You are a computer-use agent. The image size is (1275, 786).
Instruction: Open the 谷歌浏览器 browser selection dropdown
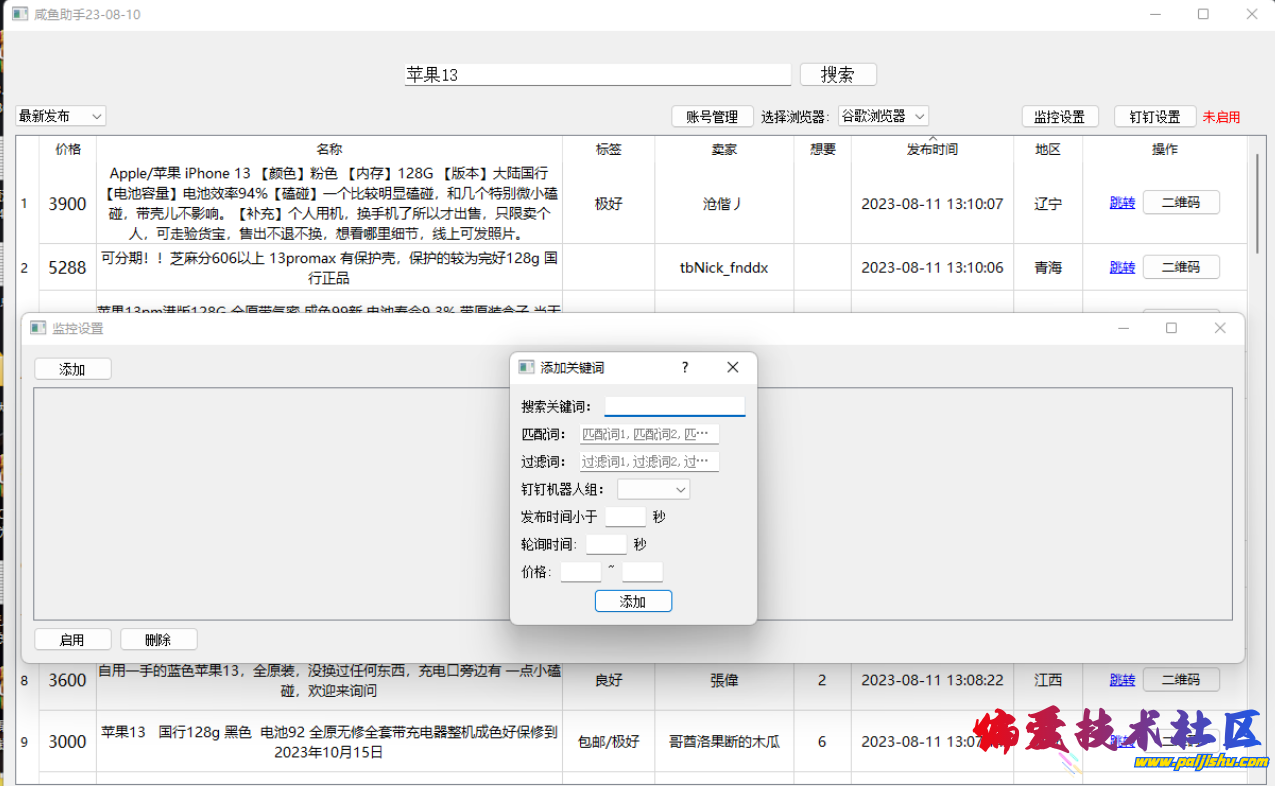click(x=883, y=115)
